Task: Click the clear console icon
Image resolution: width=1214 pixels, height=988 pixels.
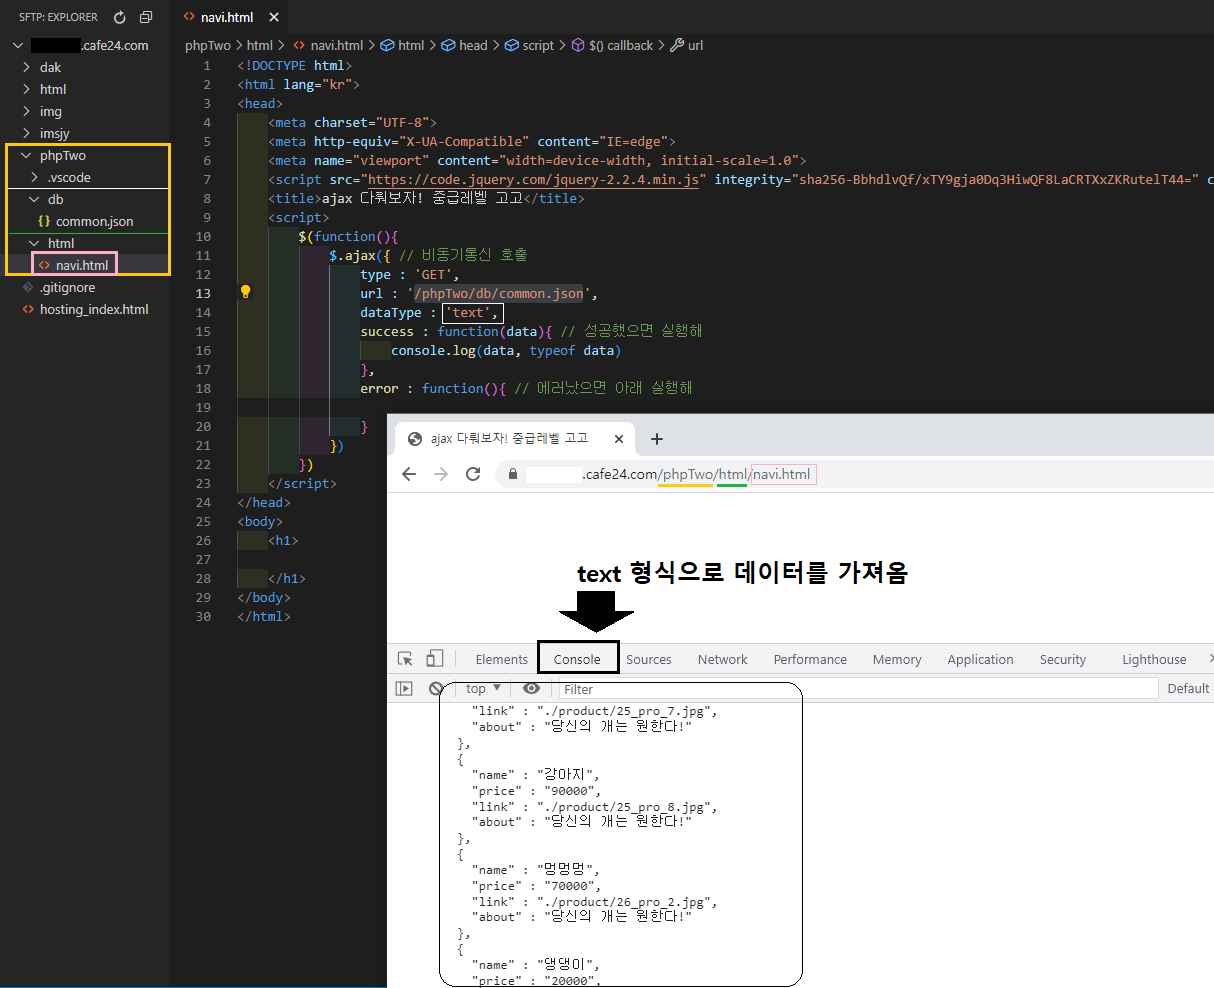Action: coord(436,688)
